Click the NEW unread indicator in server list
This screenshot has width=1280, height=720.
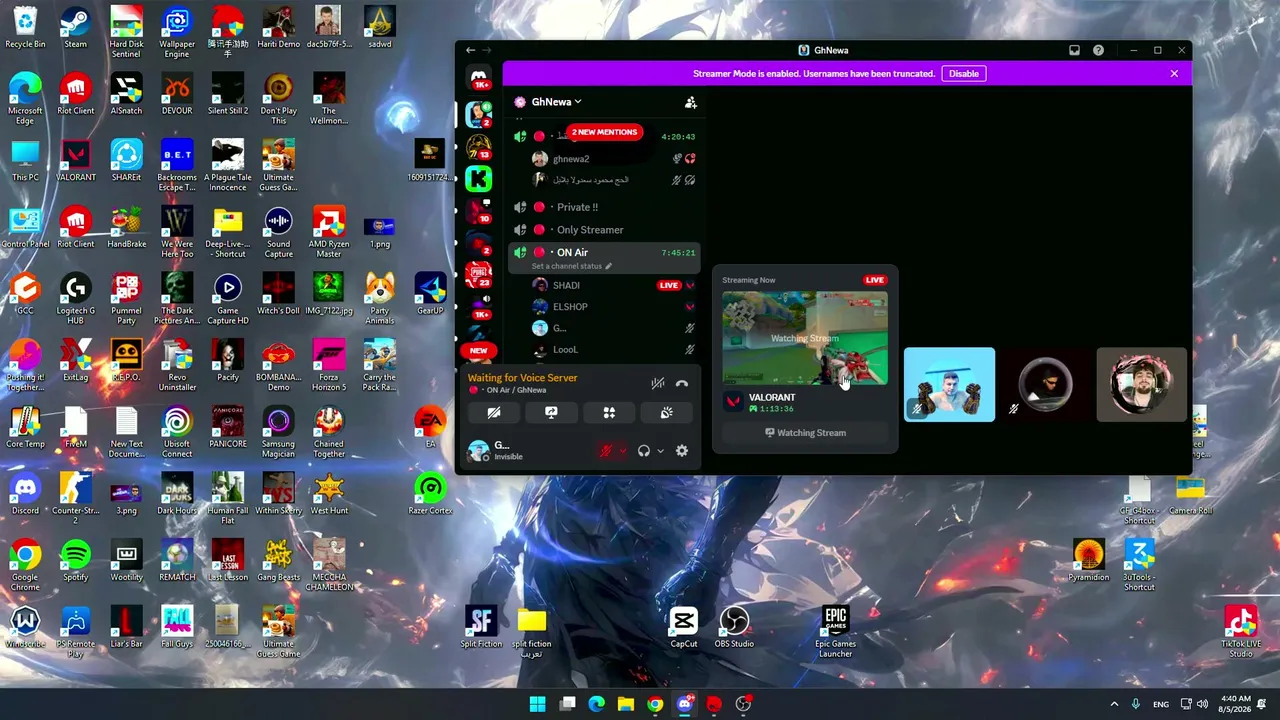pyautogui.click(x=479, y=351)
